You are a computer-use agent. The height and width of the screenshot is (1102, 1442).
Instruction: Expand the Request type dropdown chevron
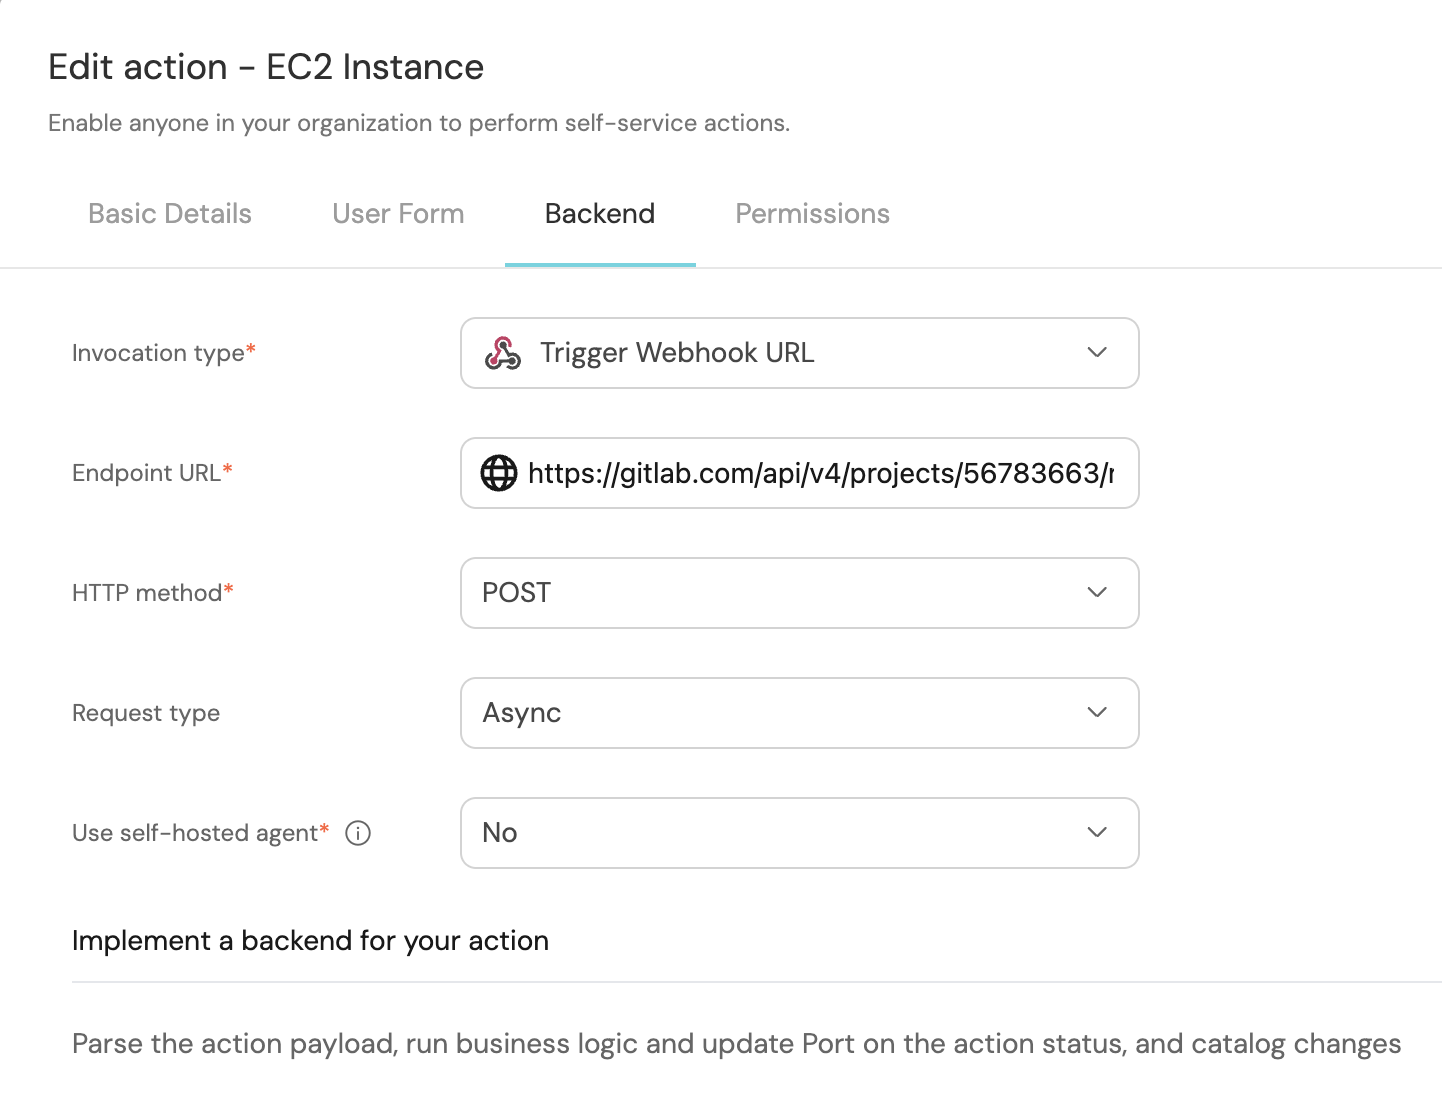[1097, 713]
